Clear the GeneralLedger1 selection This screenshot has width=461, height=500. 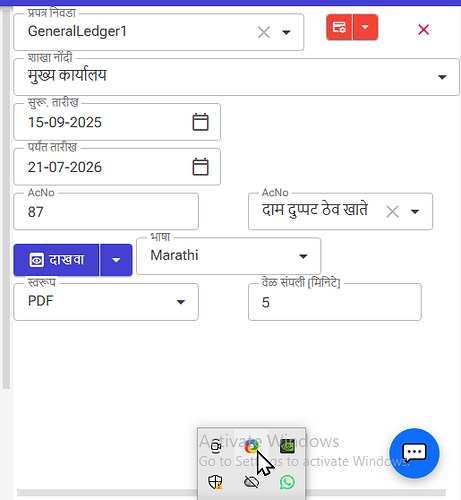coord(264,32)
